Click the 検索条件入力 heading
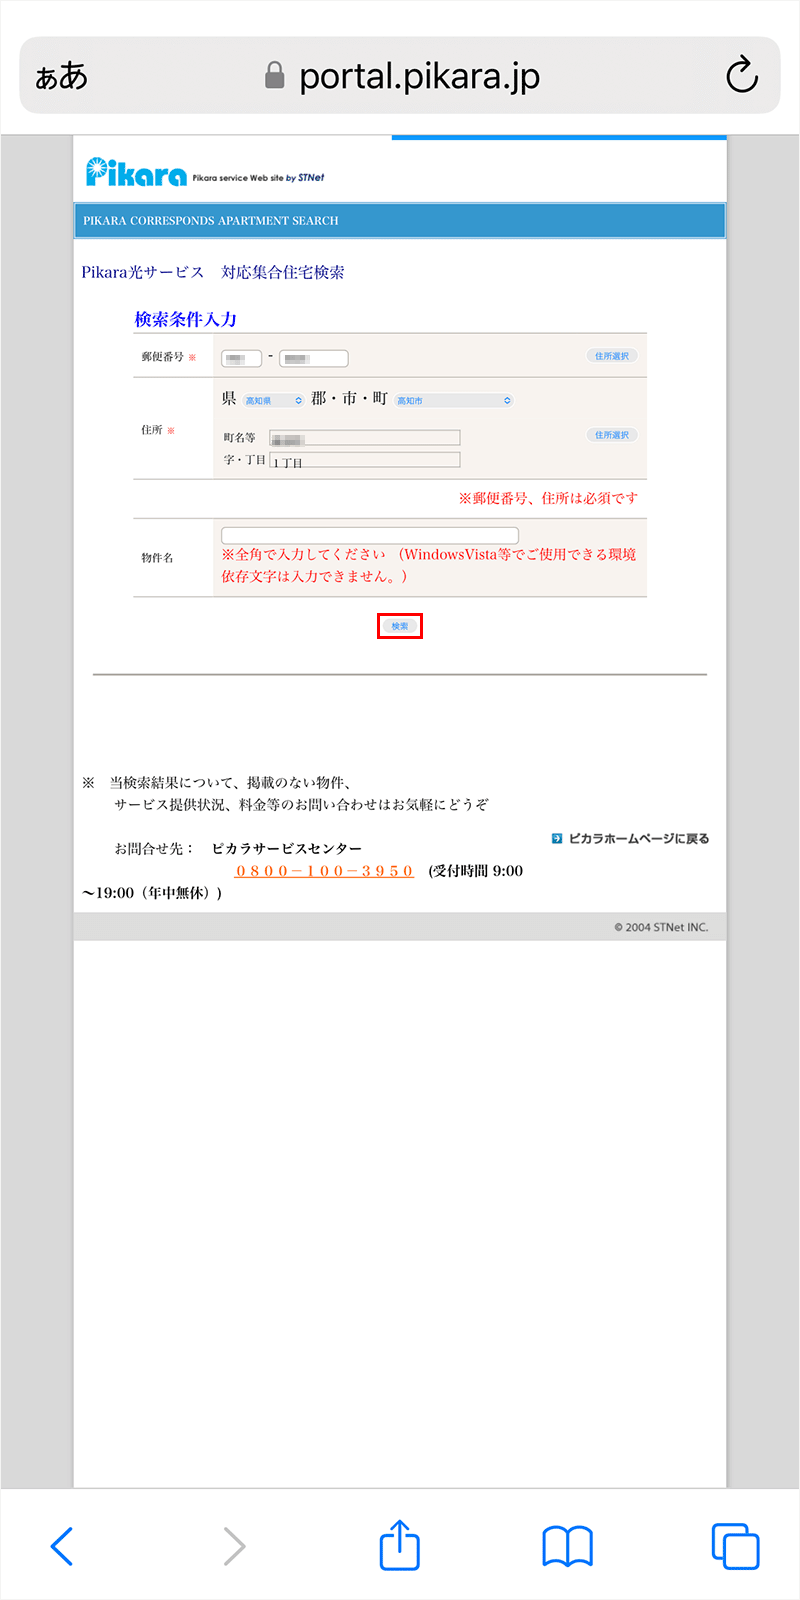 [x=186, y=319]
